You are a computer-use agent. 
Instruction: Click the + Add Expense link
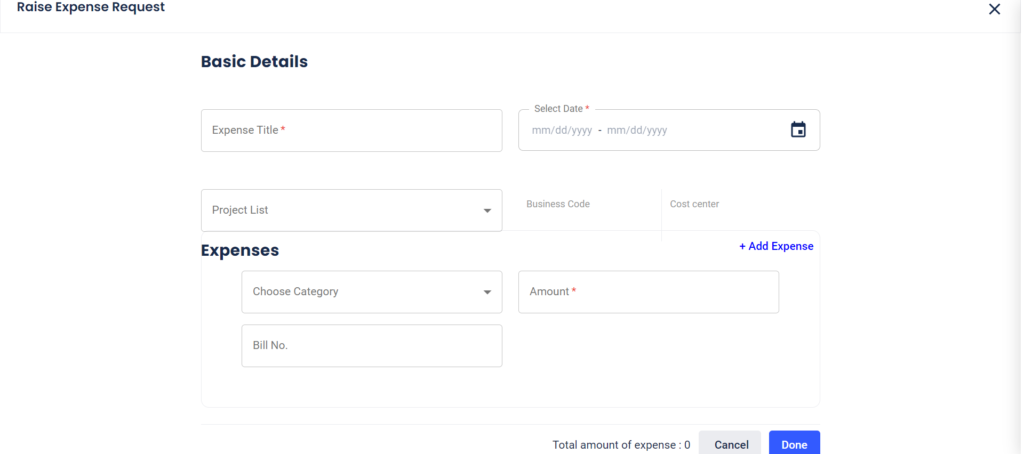click(776, 246)
